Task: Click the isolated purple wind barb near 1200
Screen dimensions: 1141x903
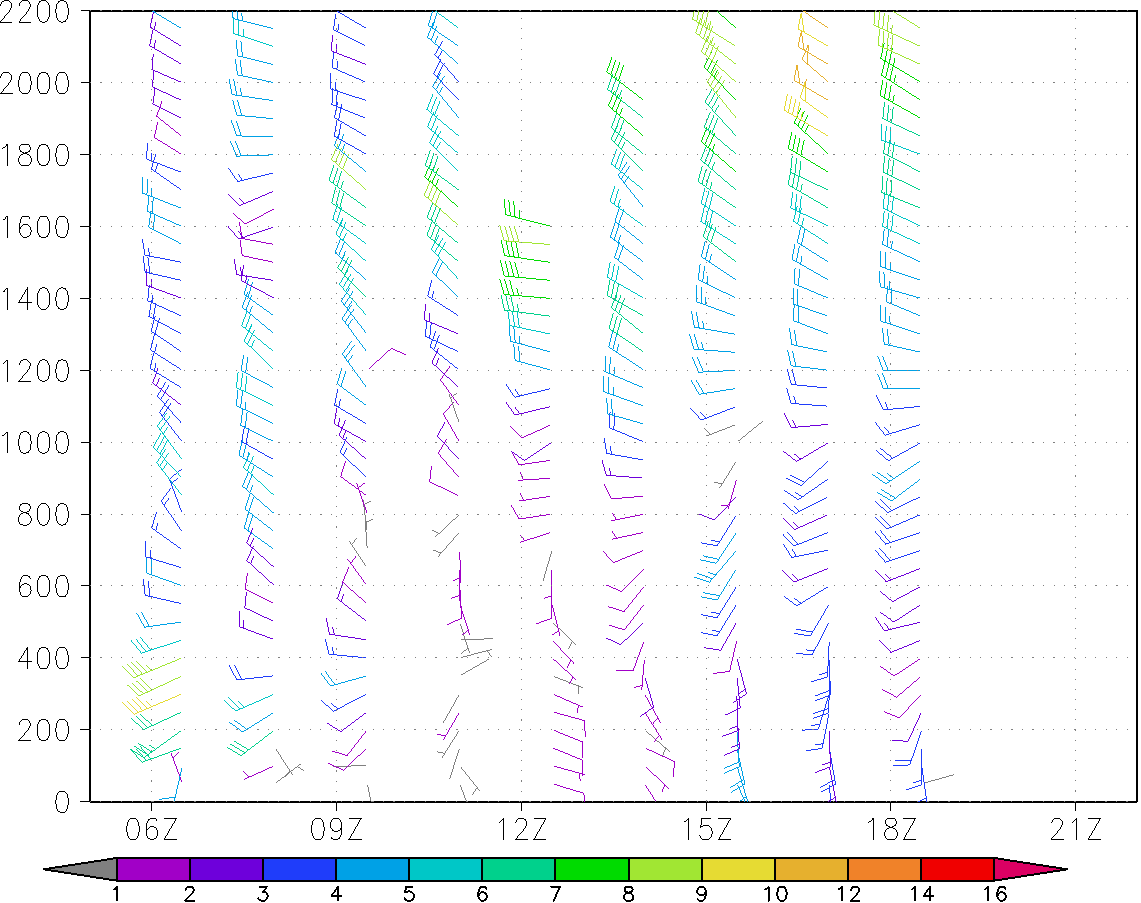Action: pos(388,358)
